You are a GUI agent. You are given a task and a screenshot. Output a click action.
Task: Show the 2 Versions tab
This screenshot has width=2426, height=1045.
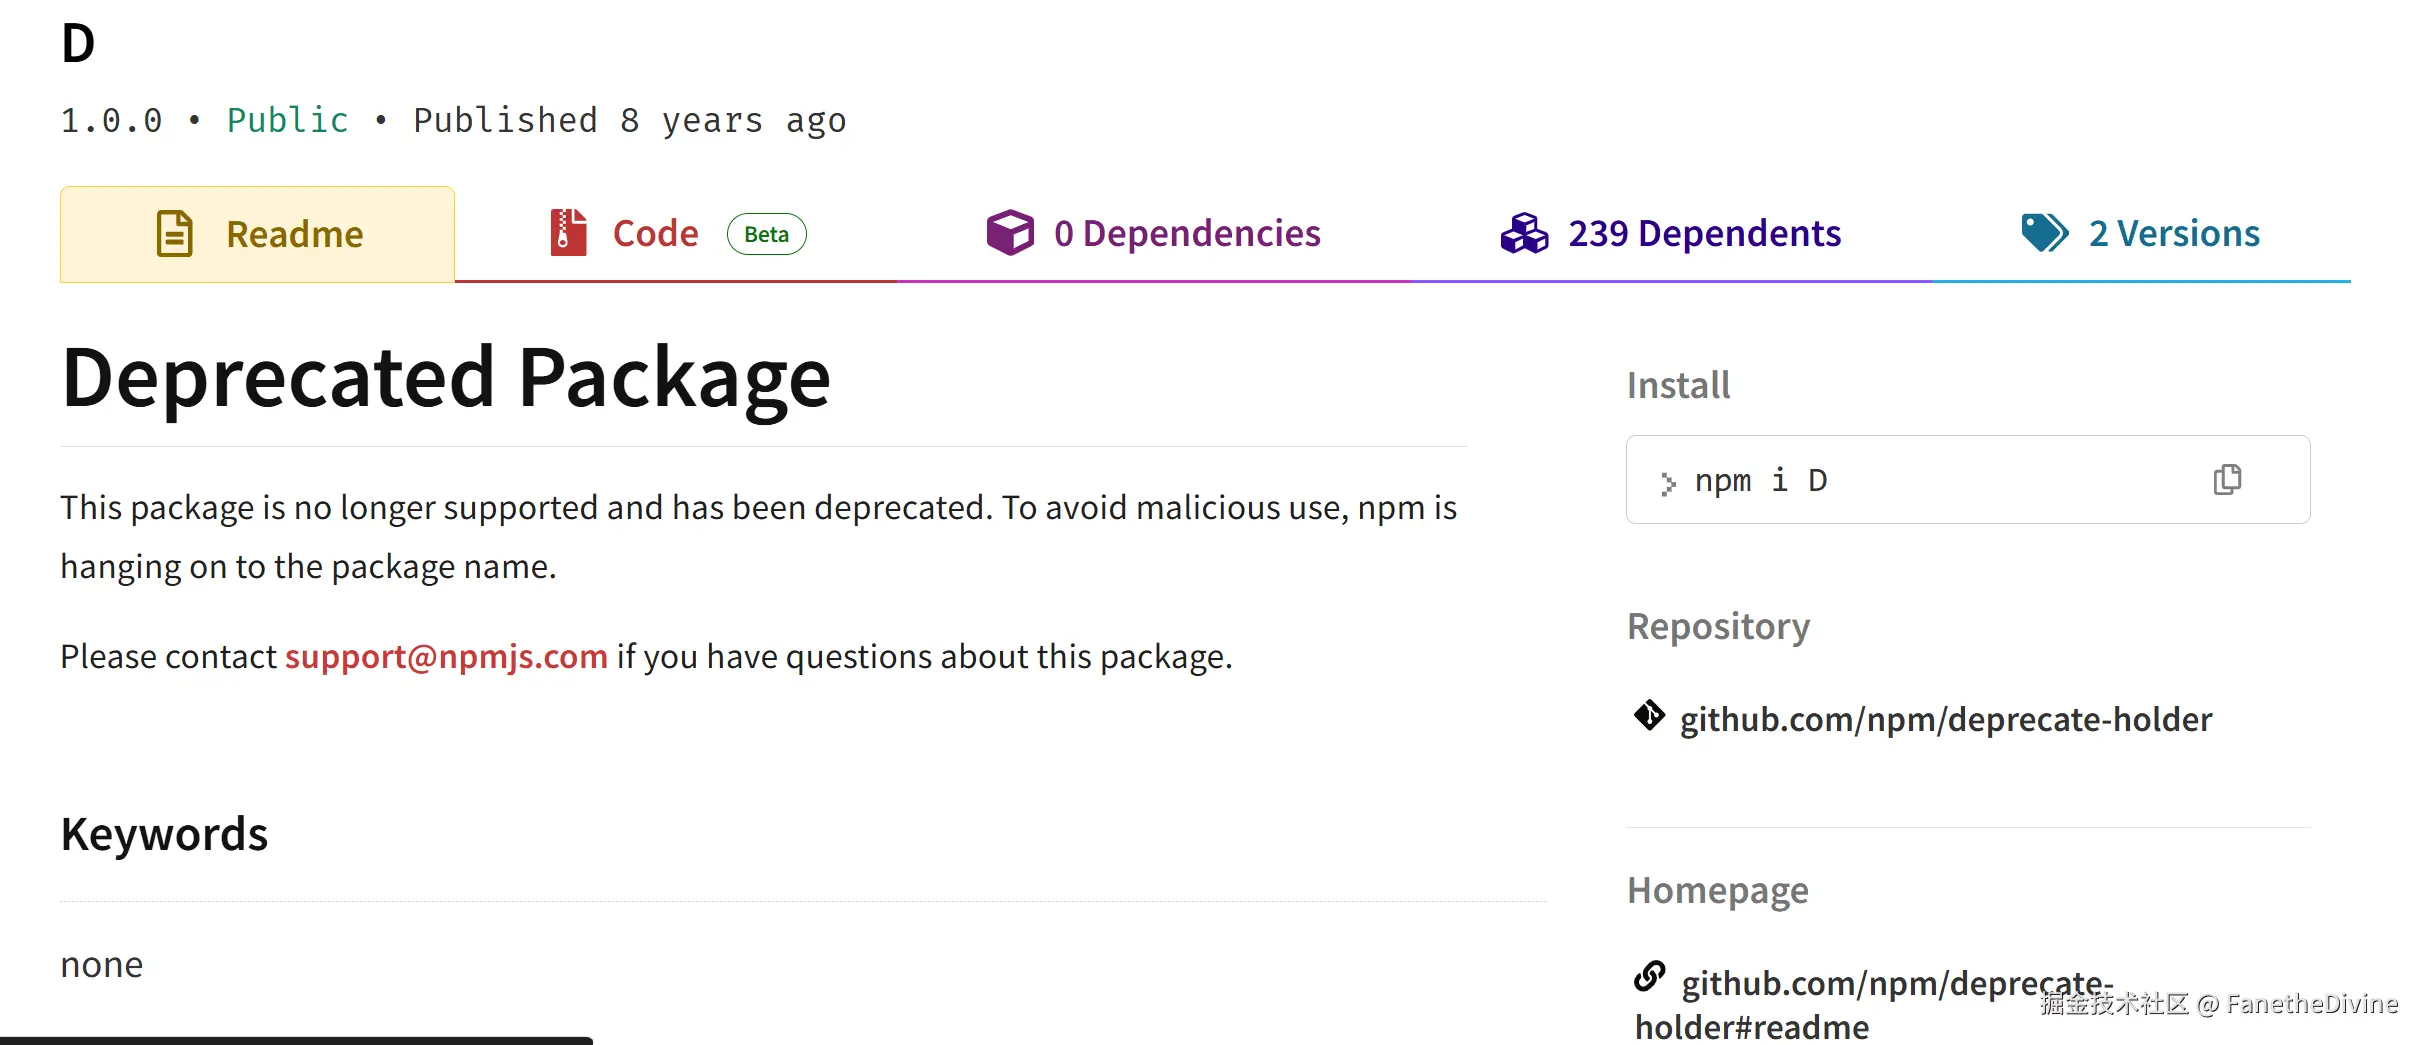pos(2173,233)
